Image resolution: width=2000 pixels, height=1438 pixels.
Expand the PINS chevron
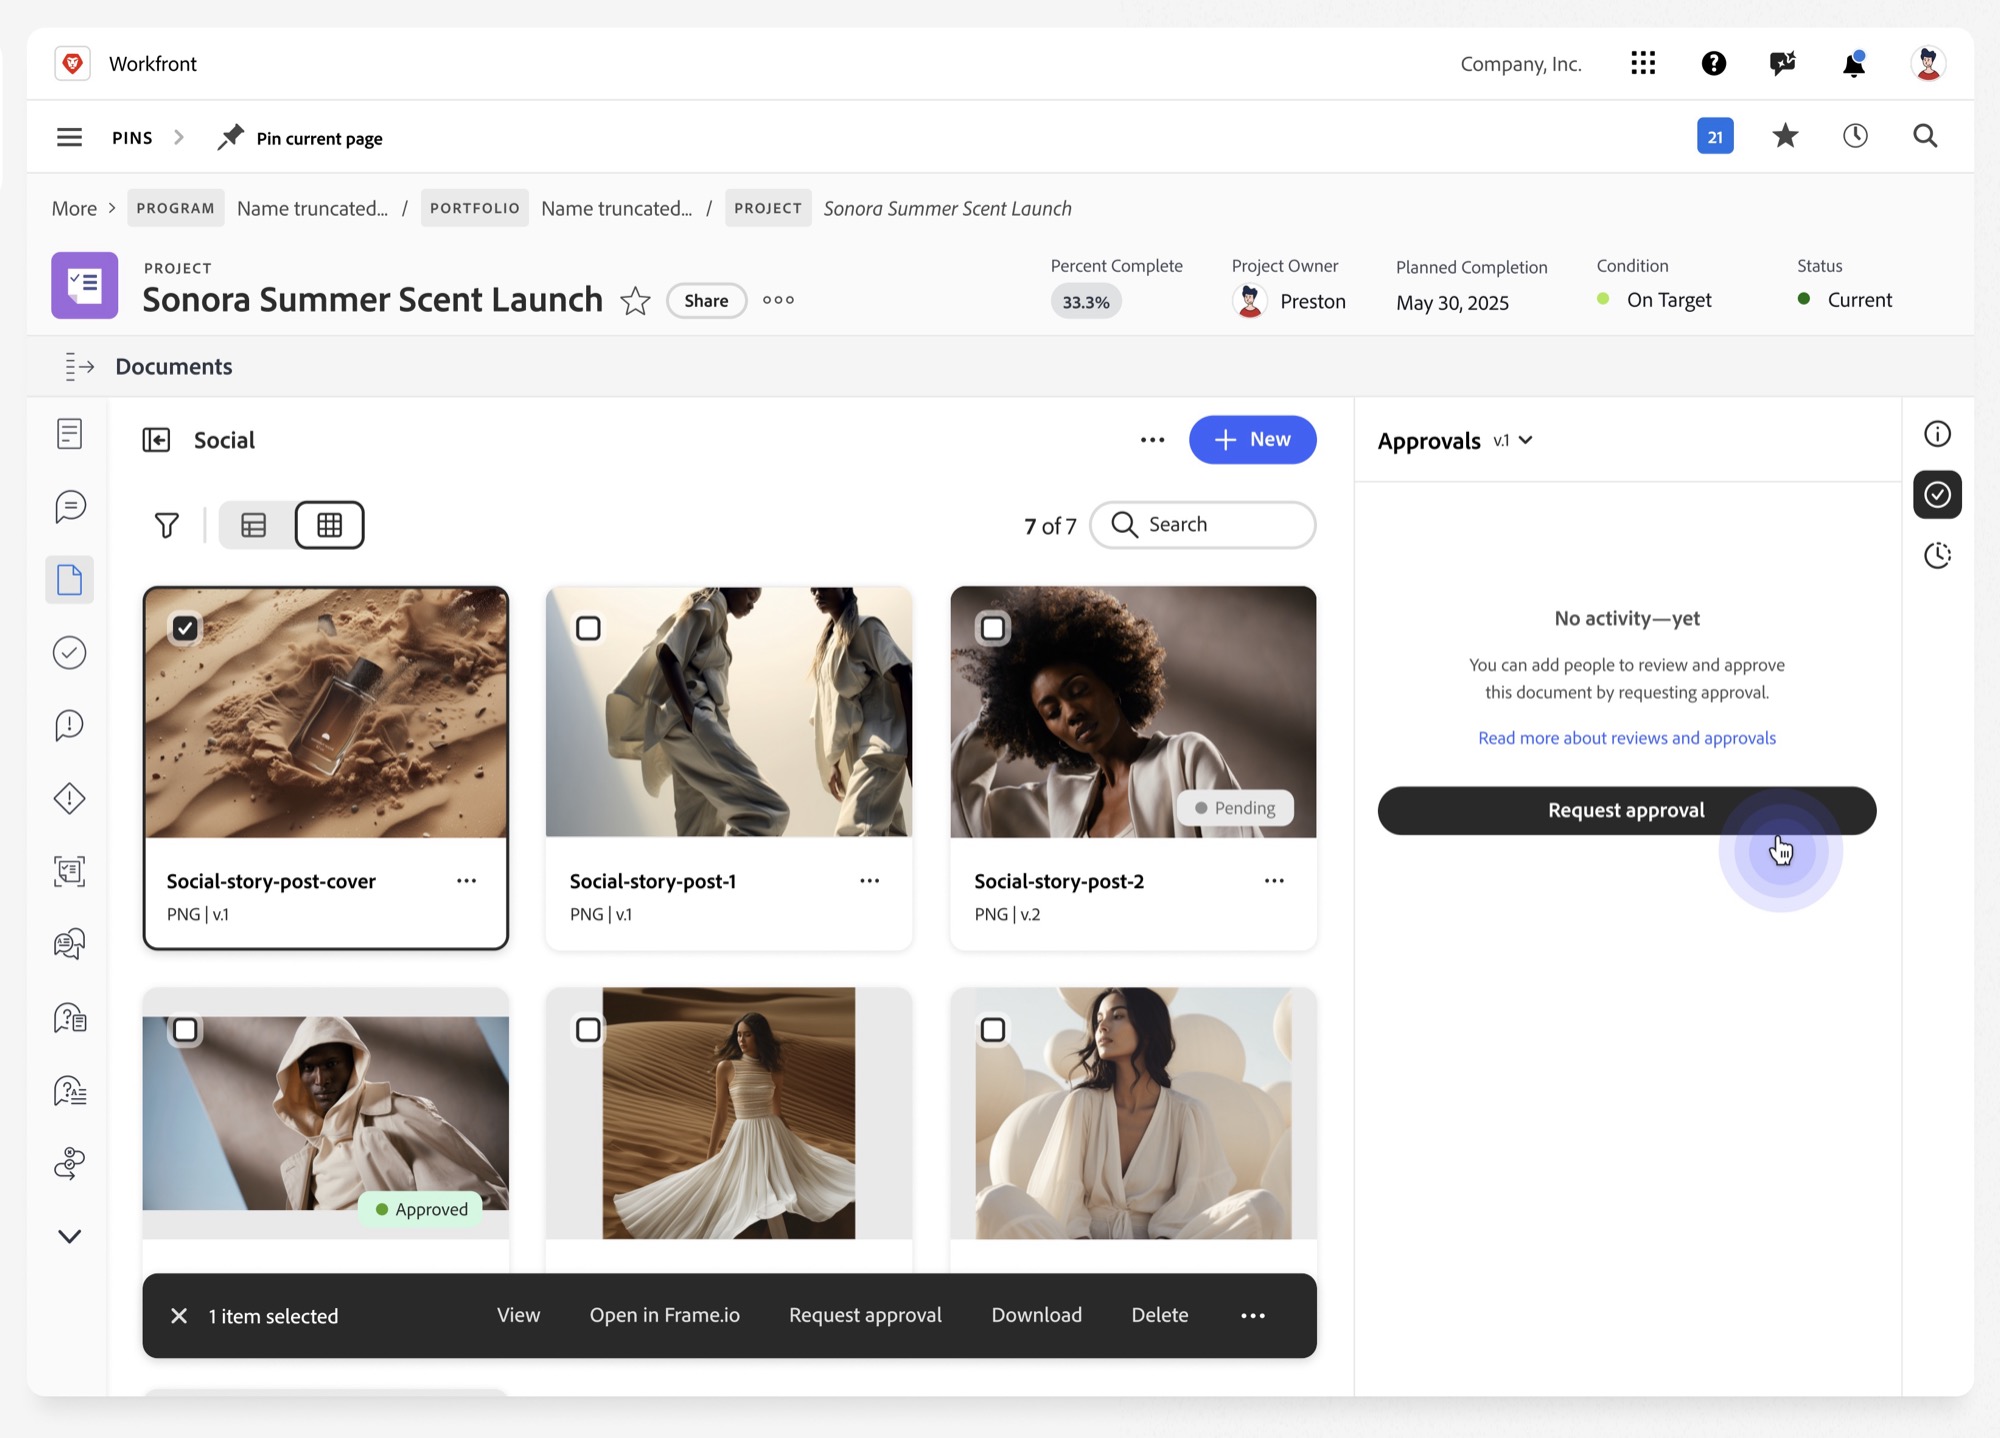click(179, 137)
